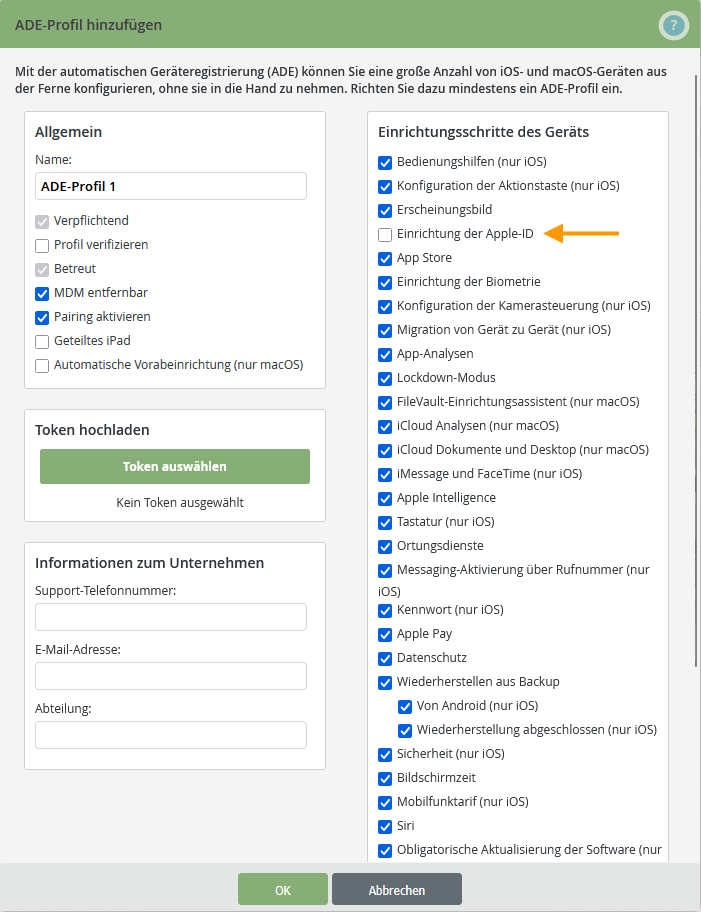
Task: Confirm the profile with OK
Action: pyautogui.click(x=282, y=889)
